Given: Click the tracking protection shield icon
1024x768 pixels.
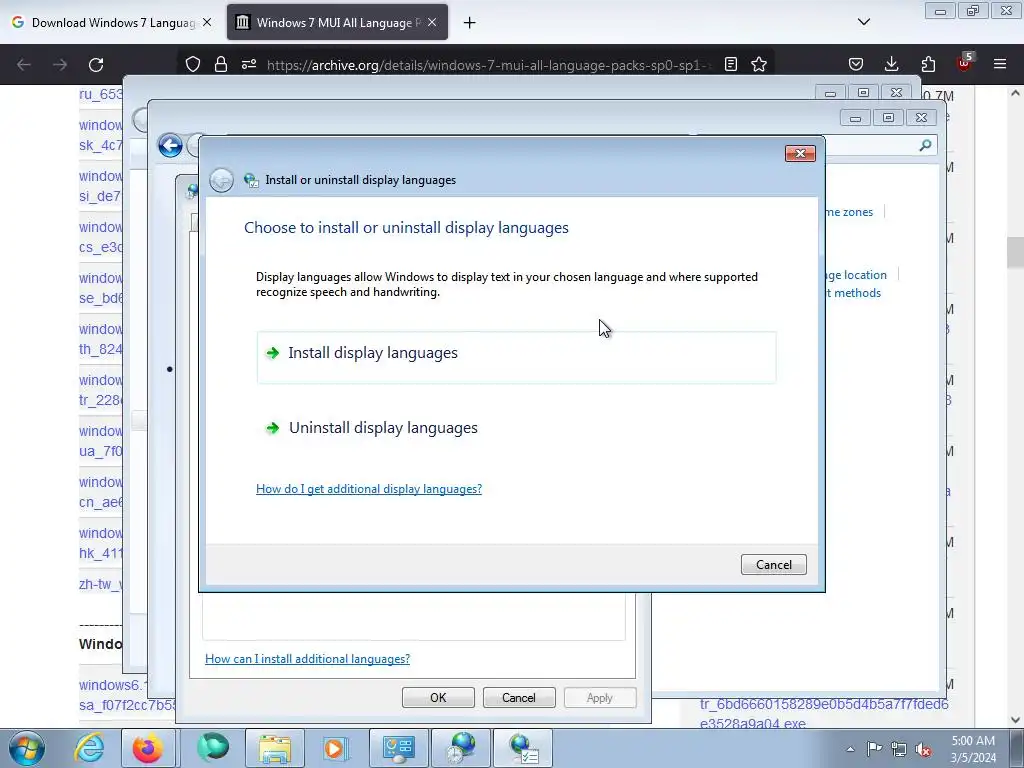Looking at the screenshot, I should point(193,64).
